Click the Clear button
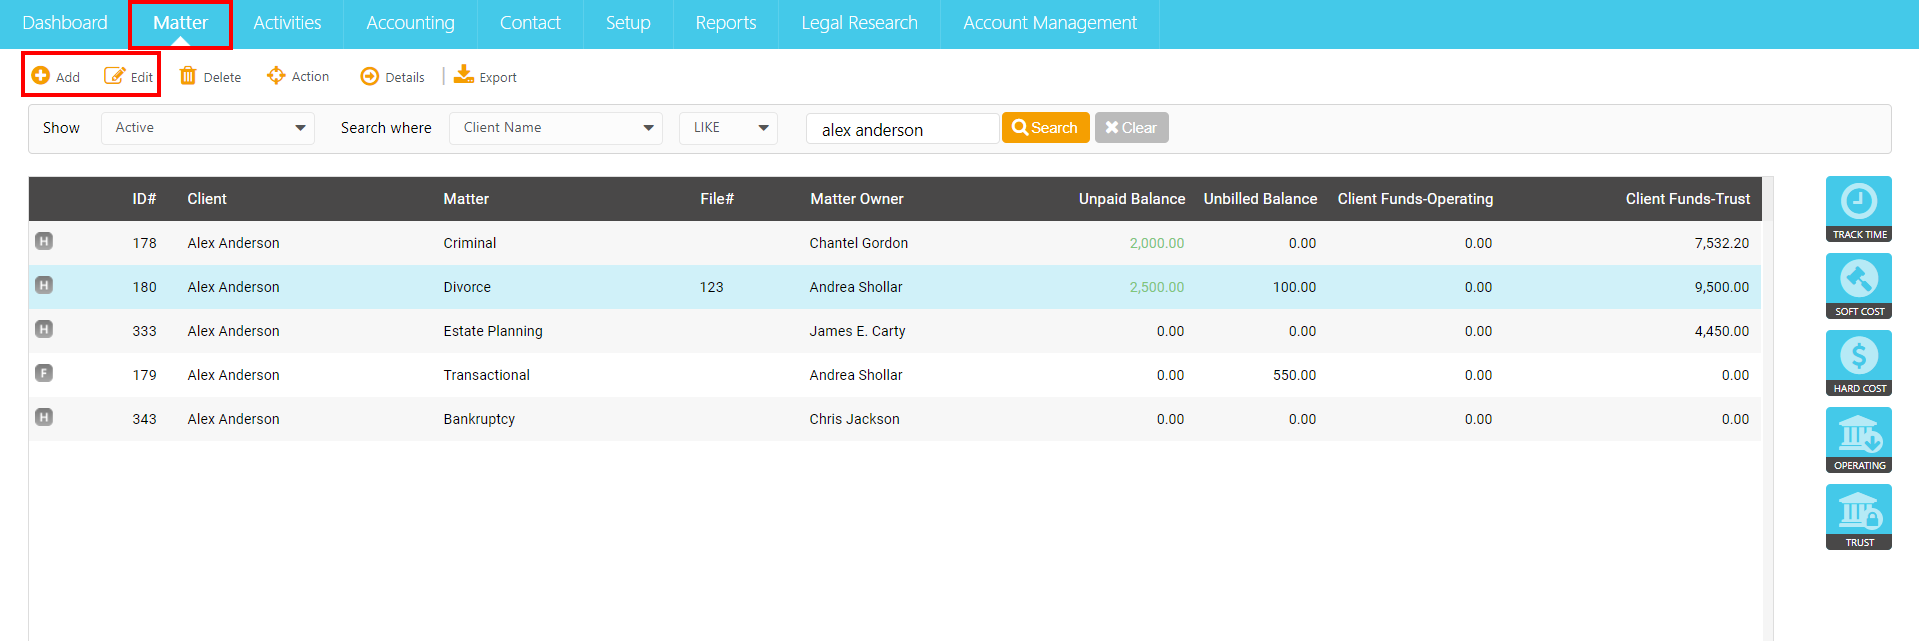Screen dimensions: 1919x641 click(x=1131, y=128)
